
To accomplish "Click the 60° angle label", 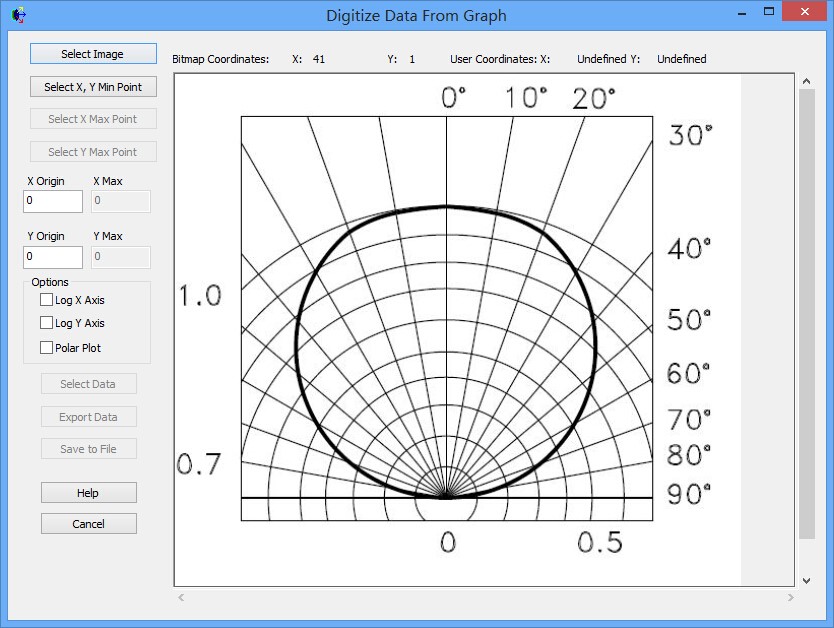I will pyautogui.click(x=688, y=374).
